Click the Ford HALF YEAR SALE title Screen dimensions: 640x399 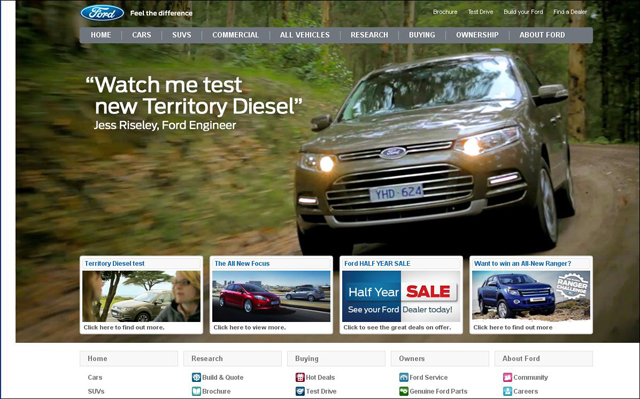point(377,264)
